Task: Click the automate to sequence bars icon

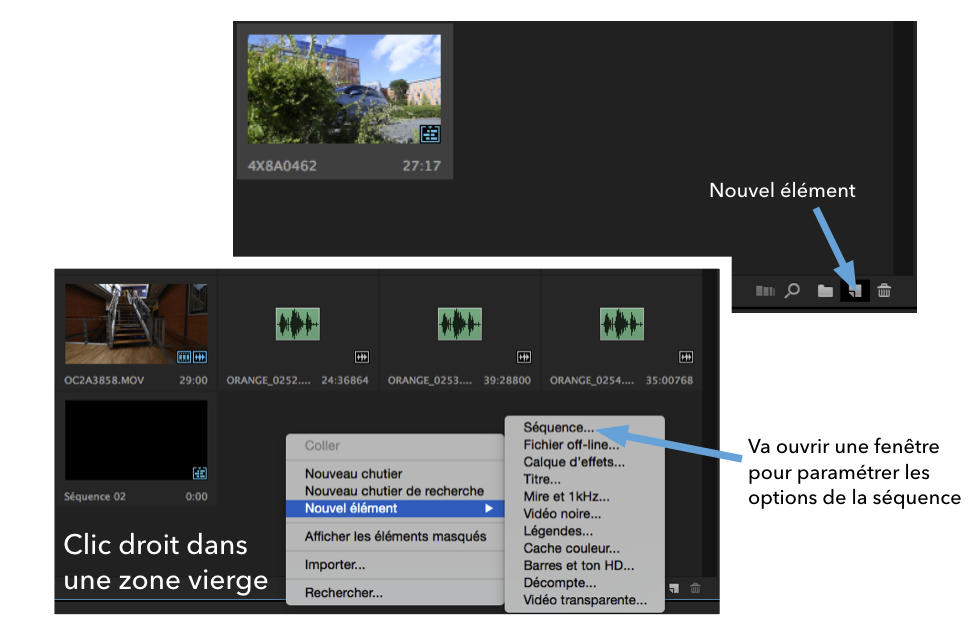Action: coord(765,291)
